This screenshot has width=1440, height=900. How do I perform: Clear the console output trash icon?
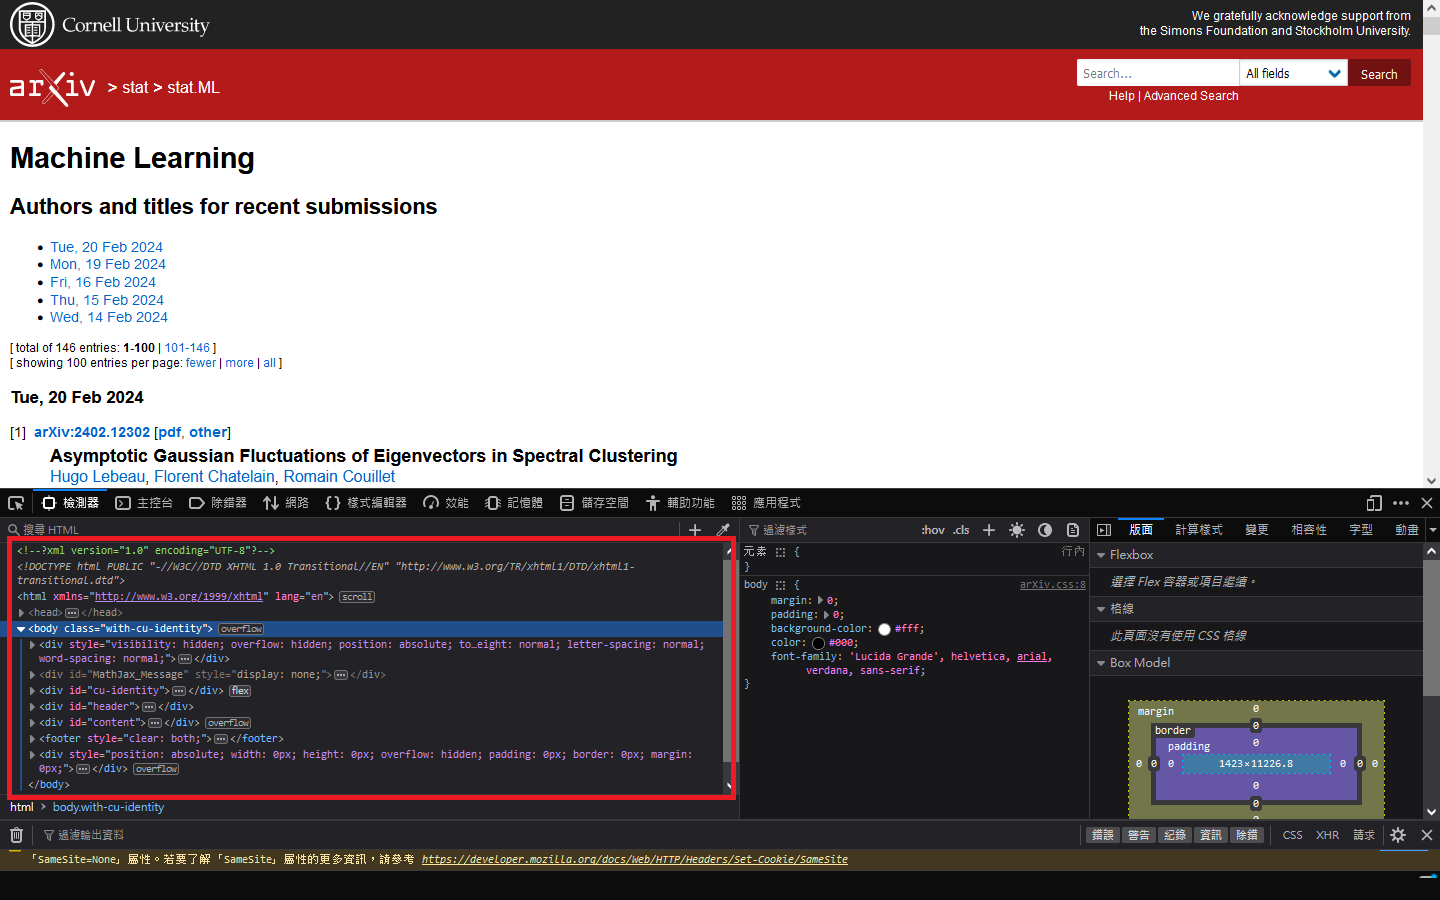[16, 835]
